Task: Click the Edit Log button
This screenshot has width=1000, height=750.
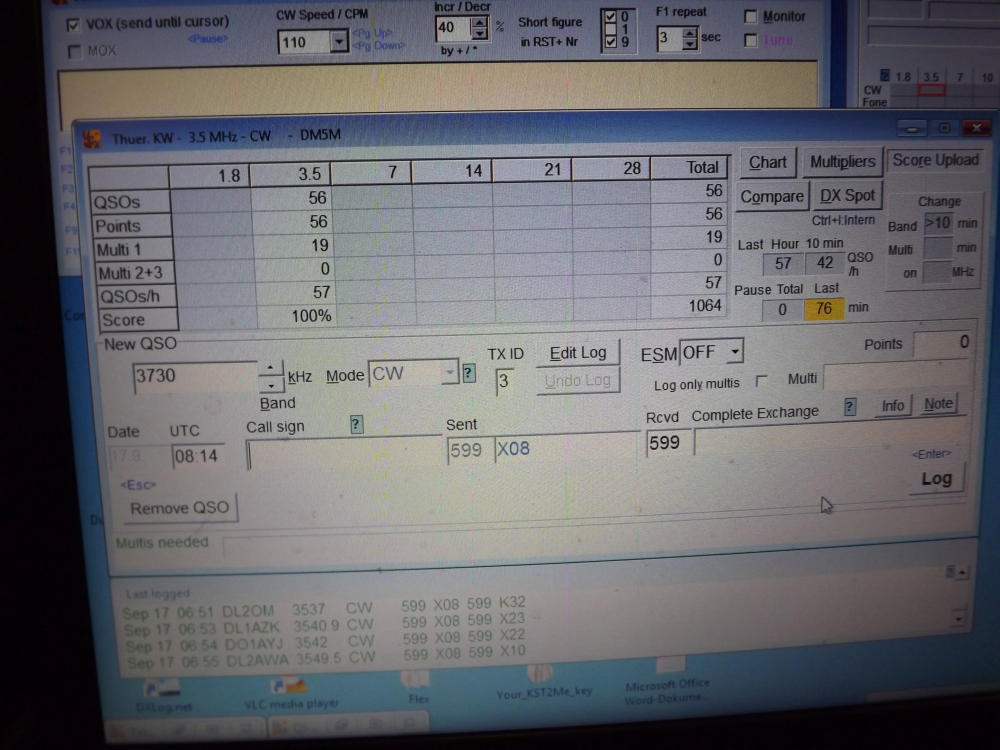Action: tap(578, 353)
